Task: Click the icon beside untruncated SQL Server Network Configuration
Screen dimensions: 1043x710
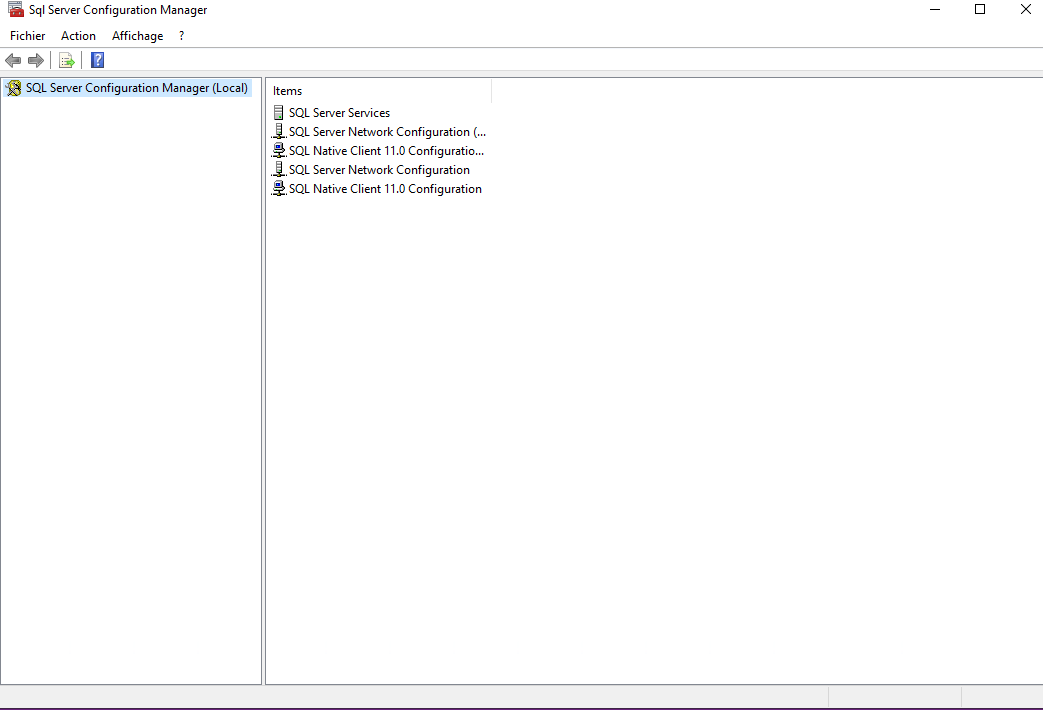Action: point(279,170)
